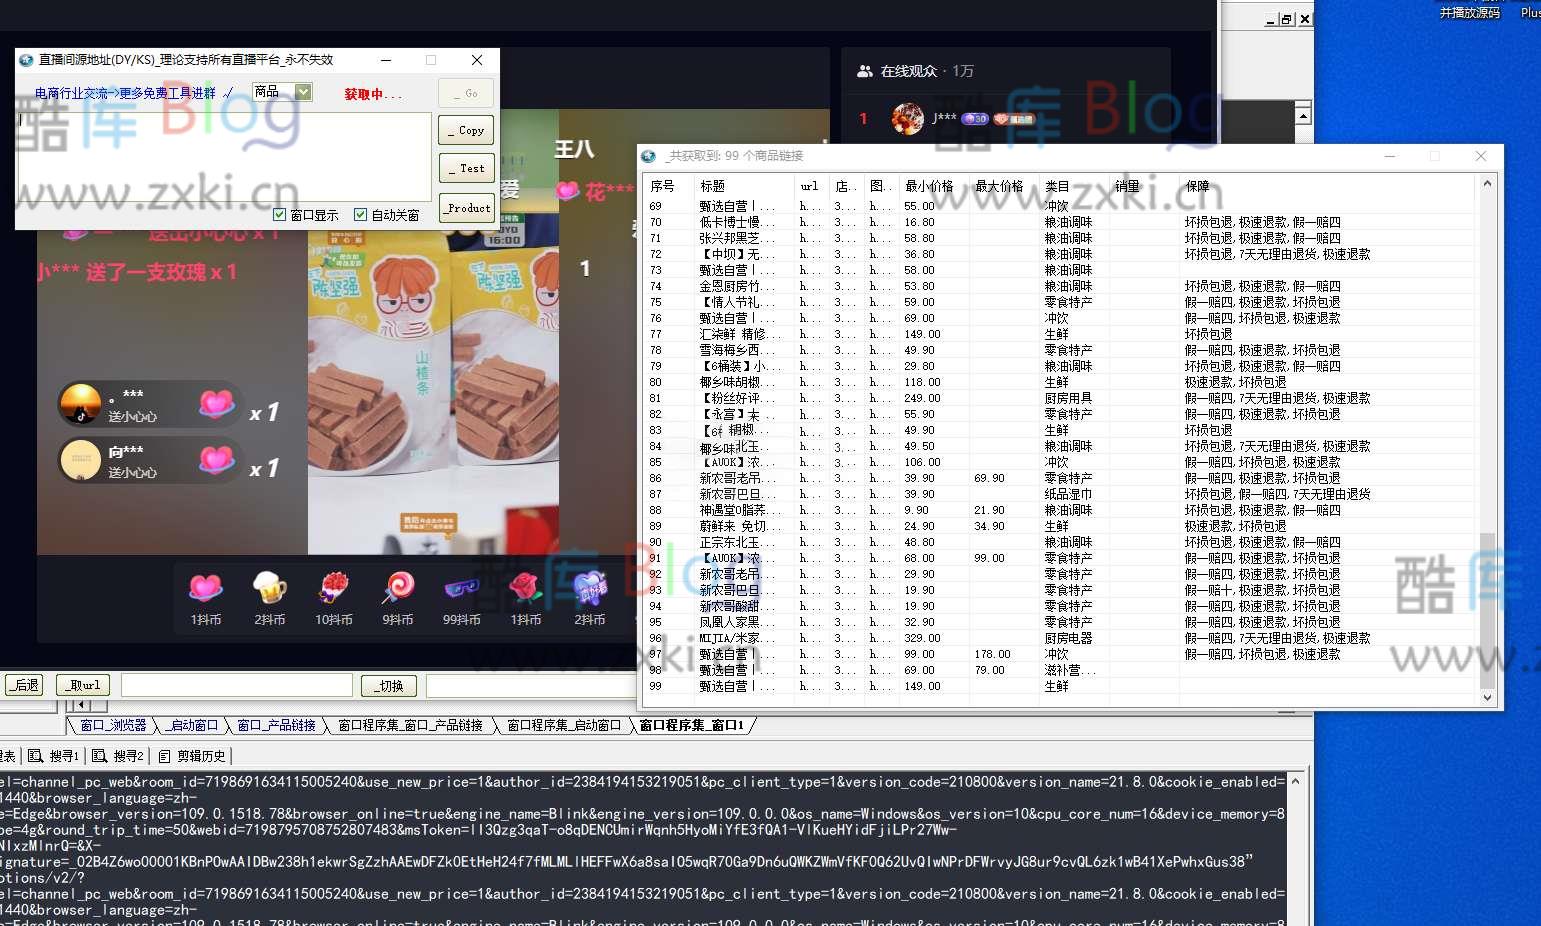Image resolution: width=1541 pixels, height=926 pixels.
Task: Toggle the 窗口显示 checkbox
Action: coord(280,214)
